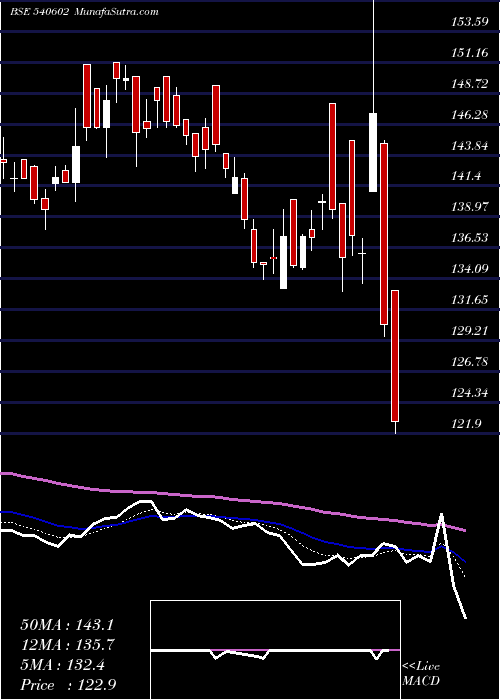The width and height of the screenshot is (500, 700).
Task: Click the '5MA : 132.4' readout
Action: tap(62, 665)
